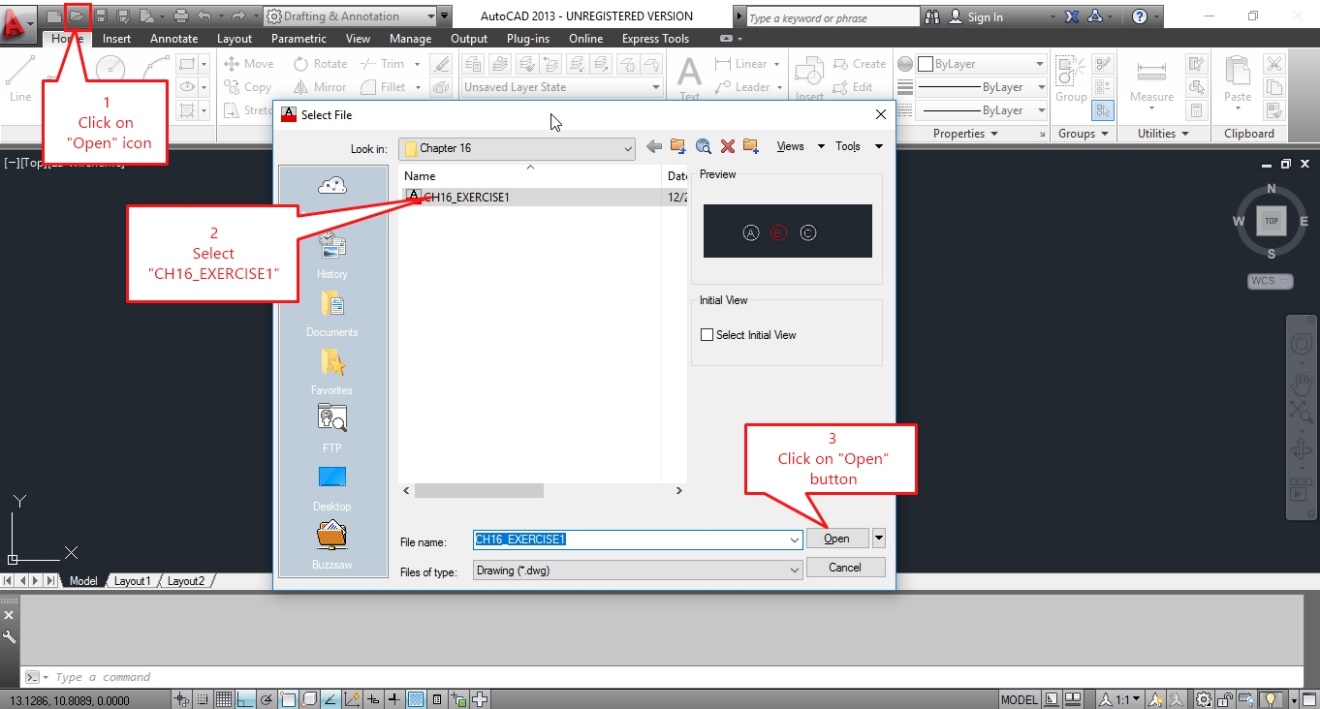Open the Express Tools tab
The image size is (1320, 709).
pos(655,38)
